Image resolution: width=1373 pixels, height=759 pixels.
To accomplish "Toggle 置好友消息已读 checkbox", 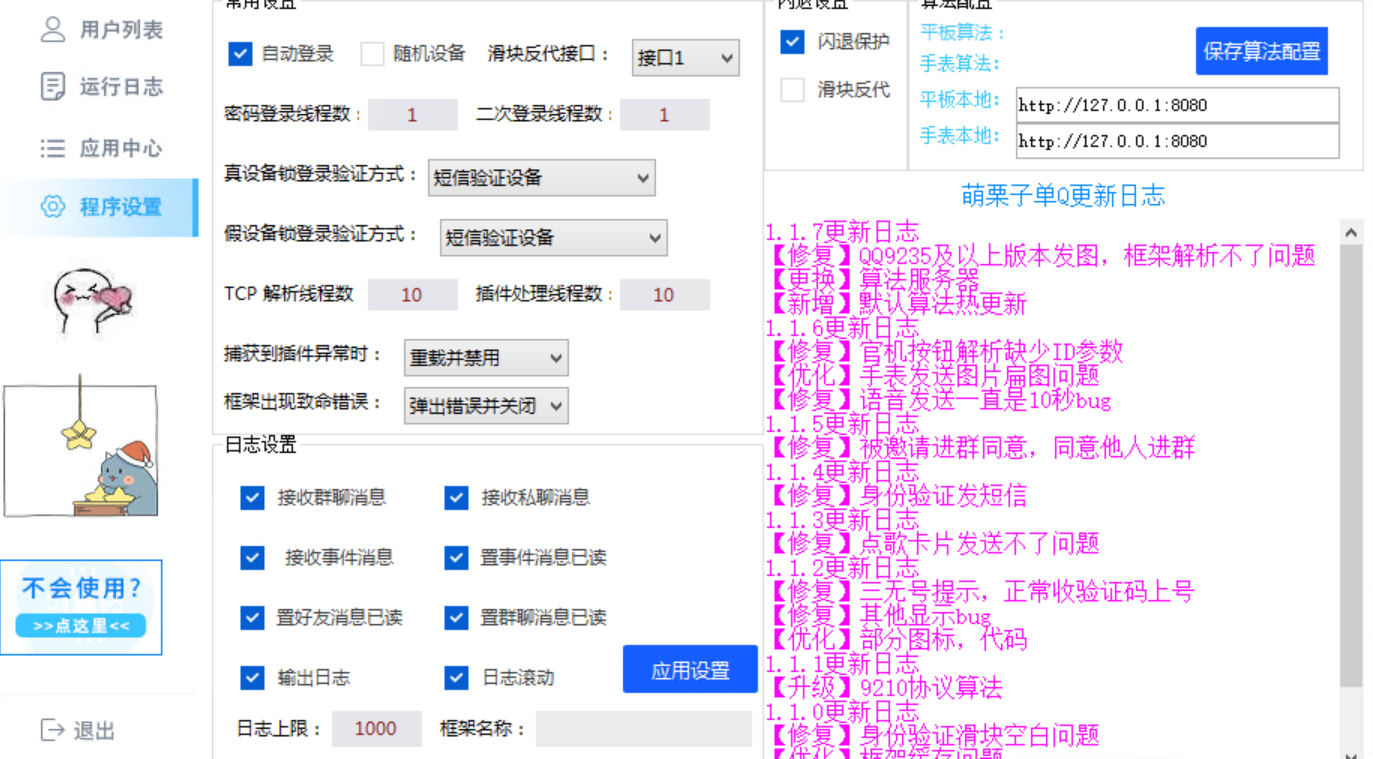I will pos(252,618).
